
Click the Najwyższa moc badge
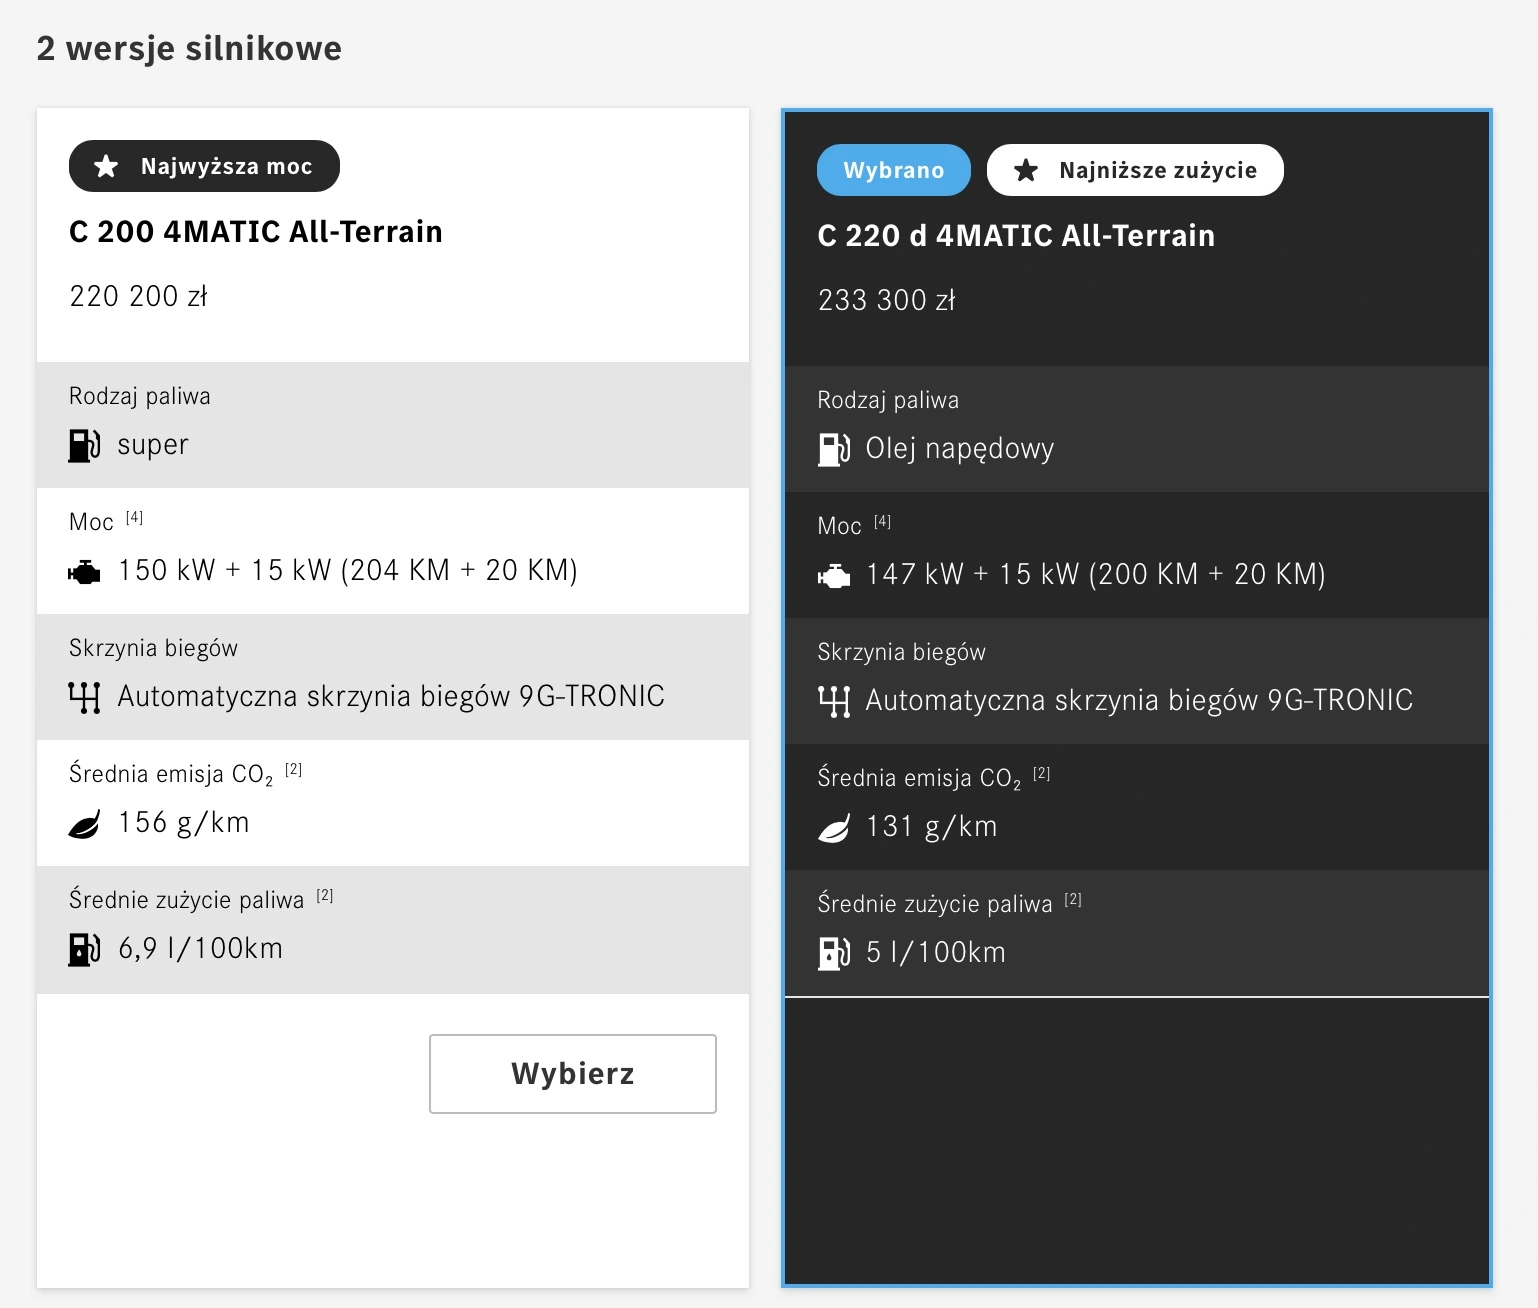pyautogui.click(x=204, y=166)
